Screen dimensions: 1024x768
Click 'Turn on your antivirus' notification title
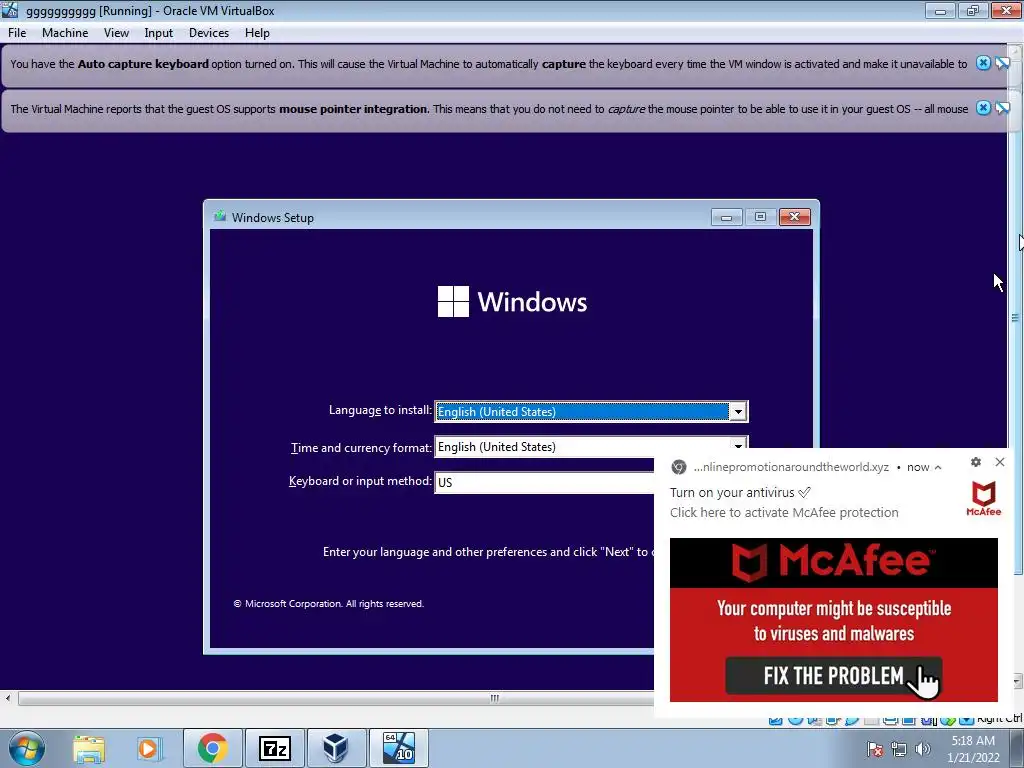[x=739, y=492]
